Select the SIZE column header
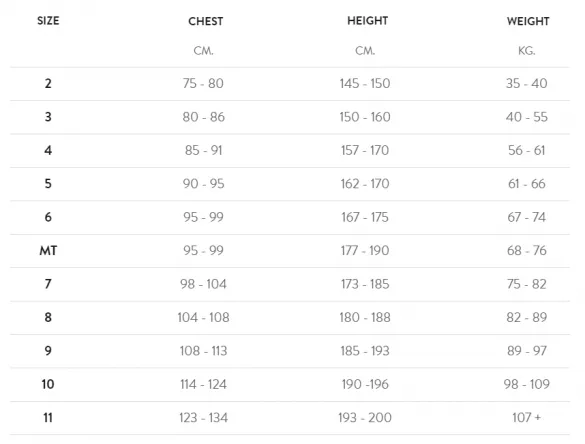This screenshot has height=444, width=585. [48, 21]
